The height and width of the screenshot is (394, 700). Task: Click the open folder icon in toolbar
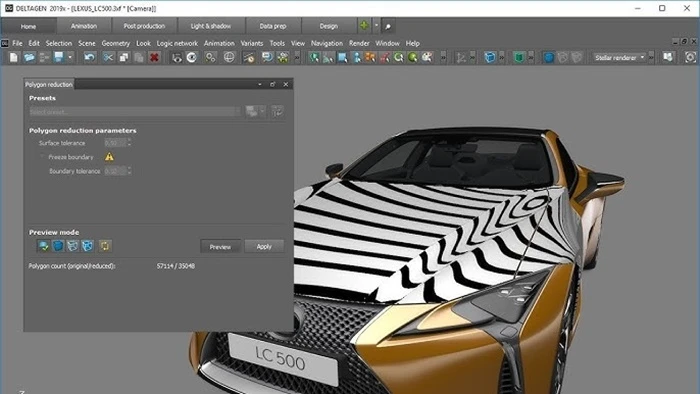click(x=29, y=57)
